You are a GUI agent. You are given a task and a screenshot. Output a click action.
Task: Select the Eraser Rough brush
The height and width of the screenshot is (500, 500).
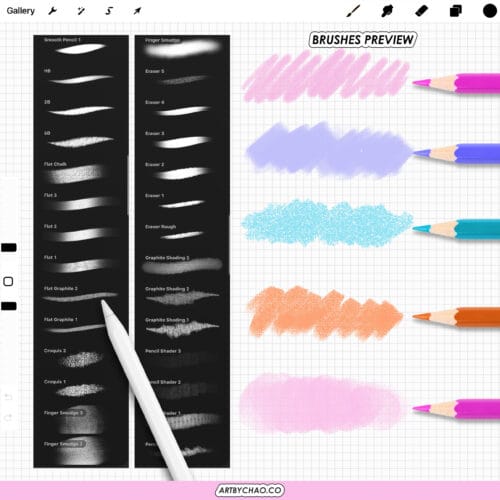182,233
